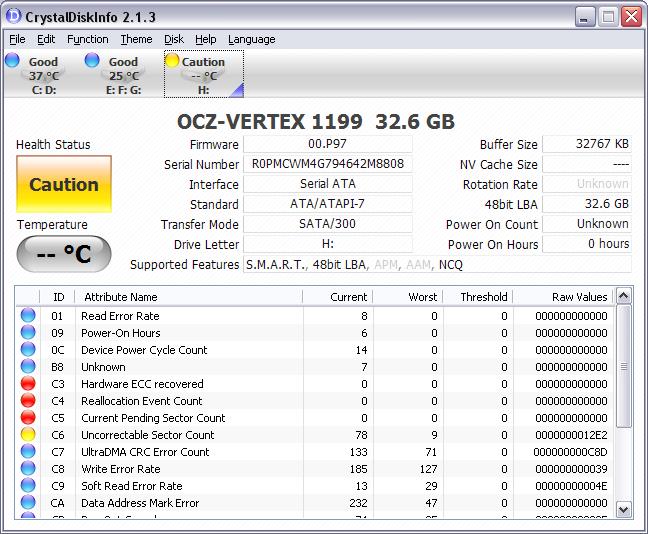Viewport: 648px width, 534px height.
Task: Click the blue status icon for Read Error Rate
Action: click(x=28, y=315)
